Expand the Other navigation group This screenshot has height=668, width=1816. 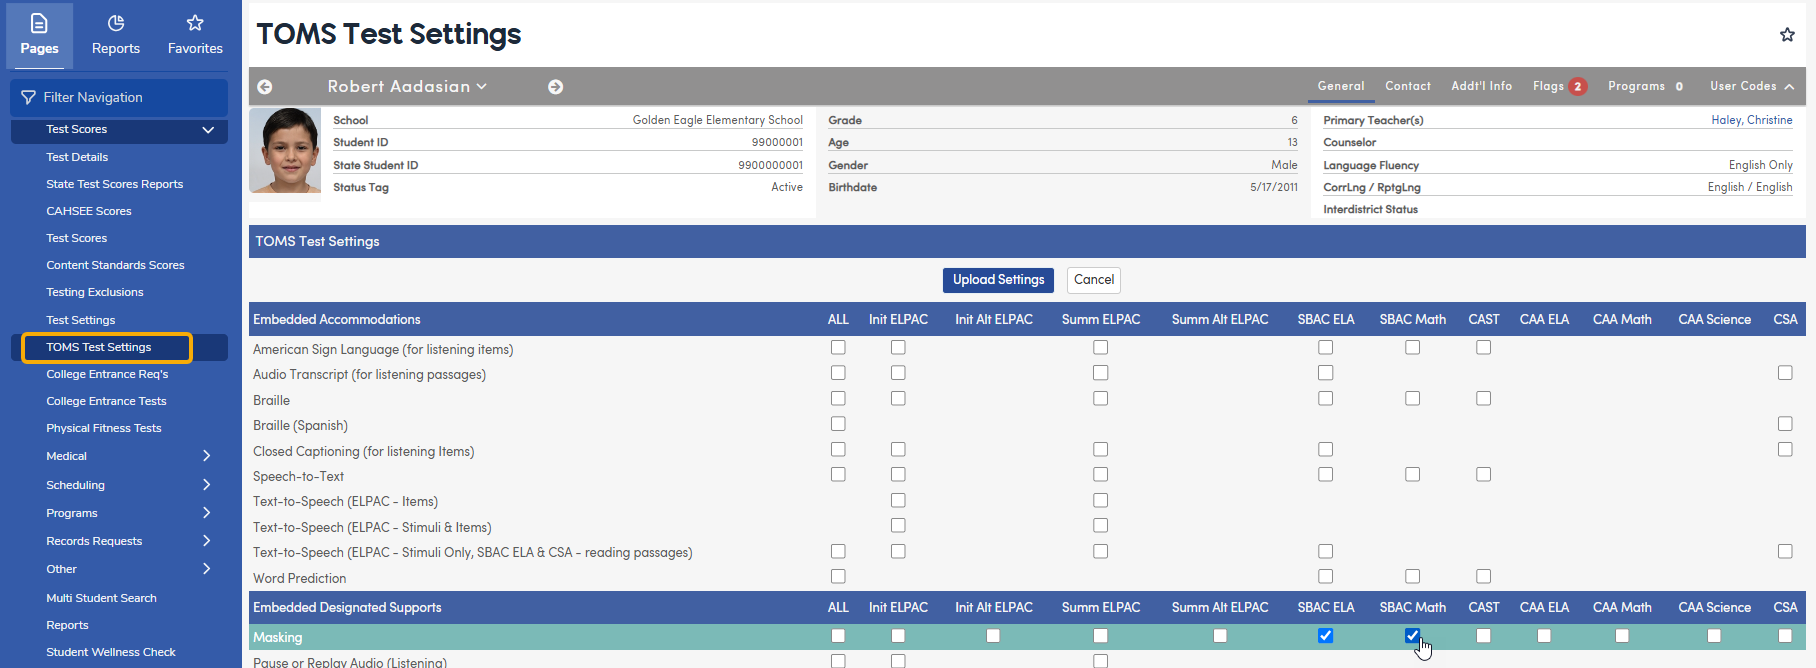click(207, 569)
